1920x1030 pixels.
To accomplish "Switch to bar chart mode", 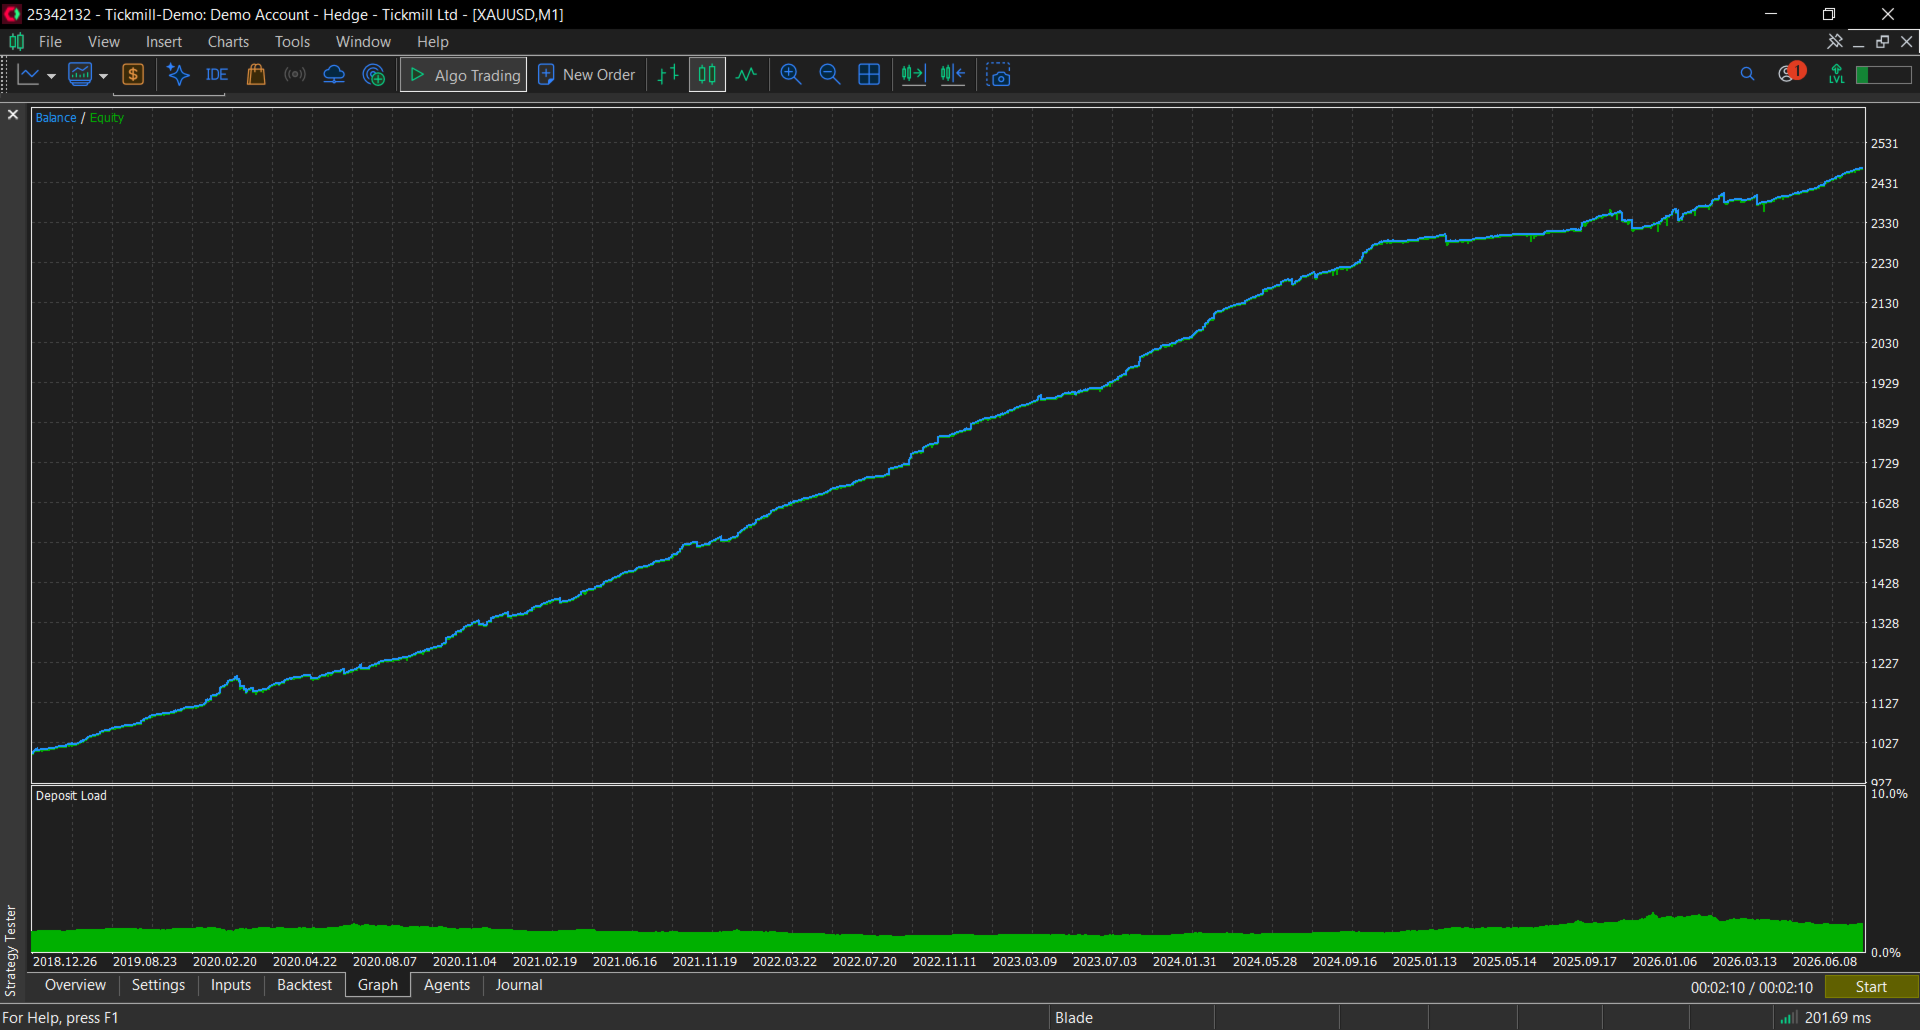I will [x=668, y=75].
